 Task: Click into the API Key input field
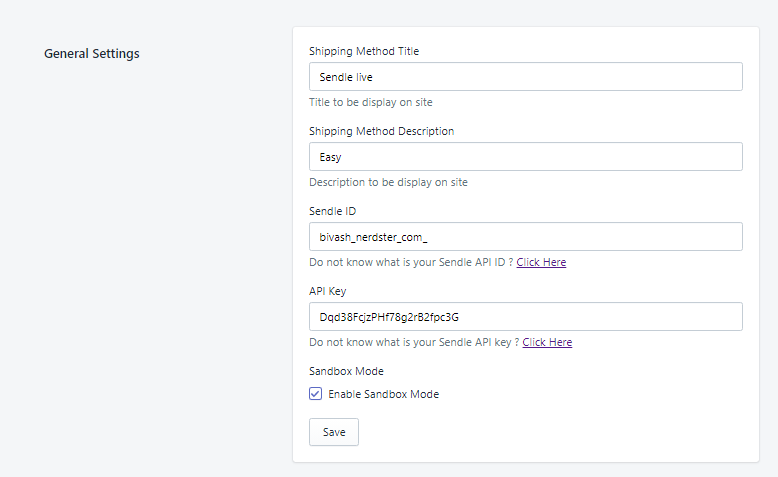coord(525,316)
